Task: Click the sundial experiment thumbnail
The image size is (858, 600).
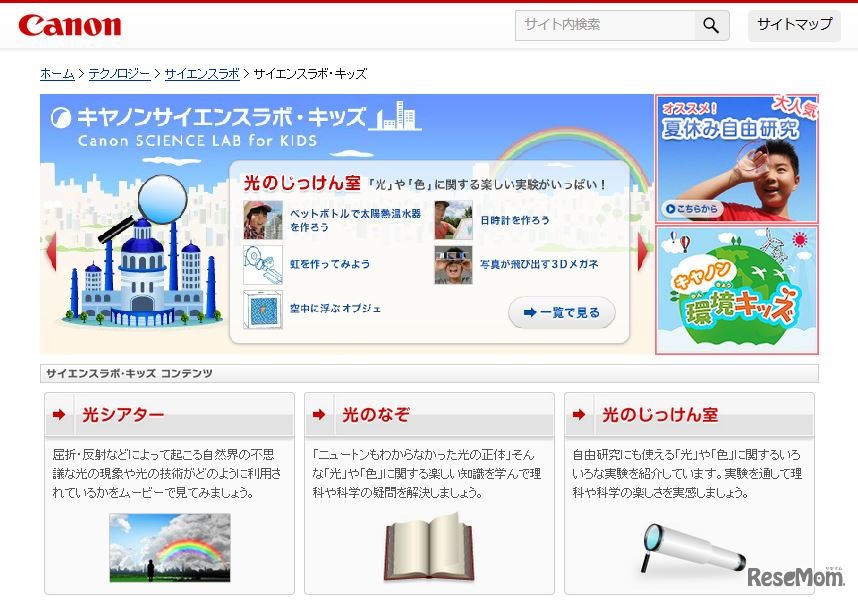Action: coord(453,220)
